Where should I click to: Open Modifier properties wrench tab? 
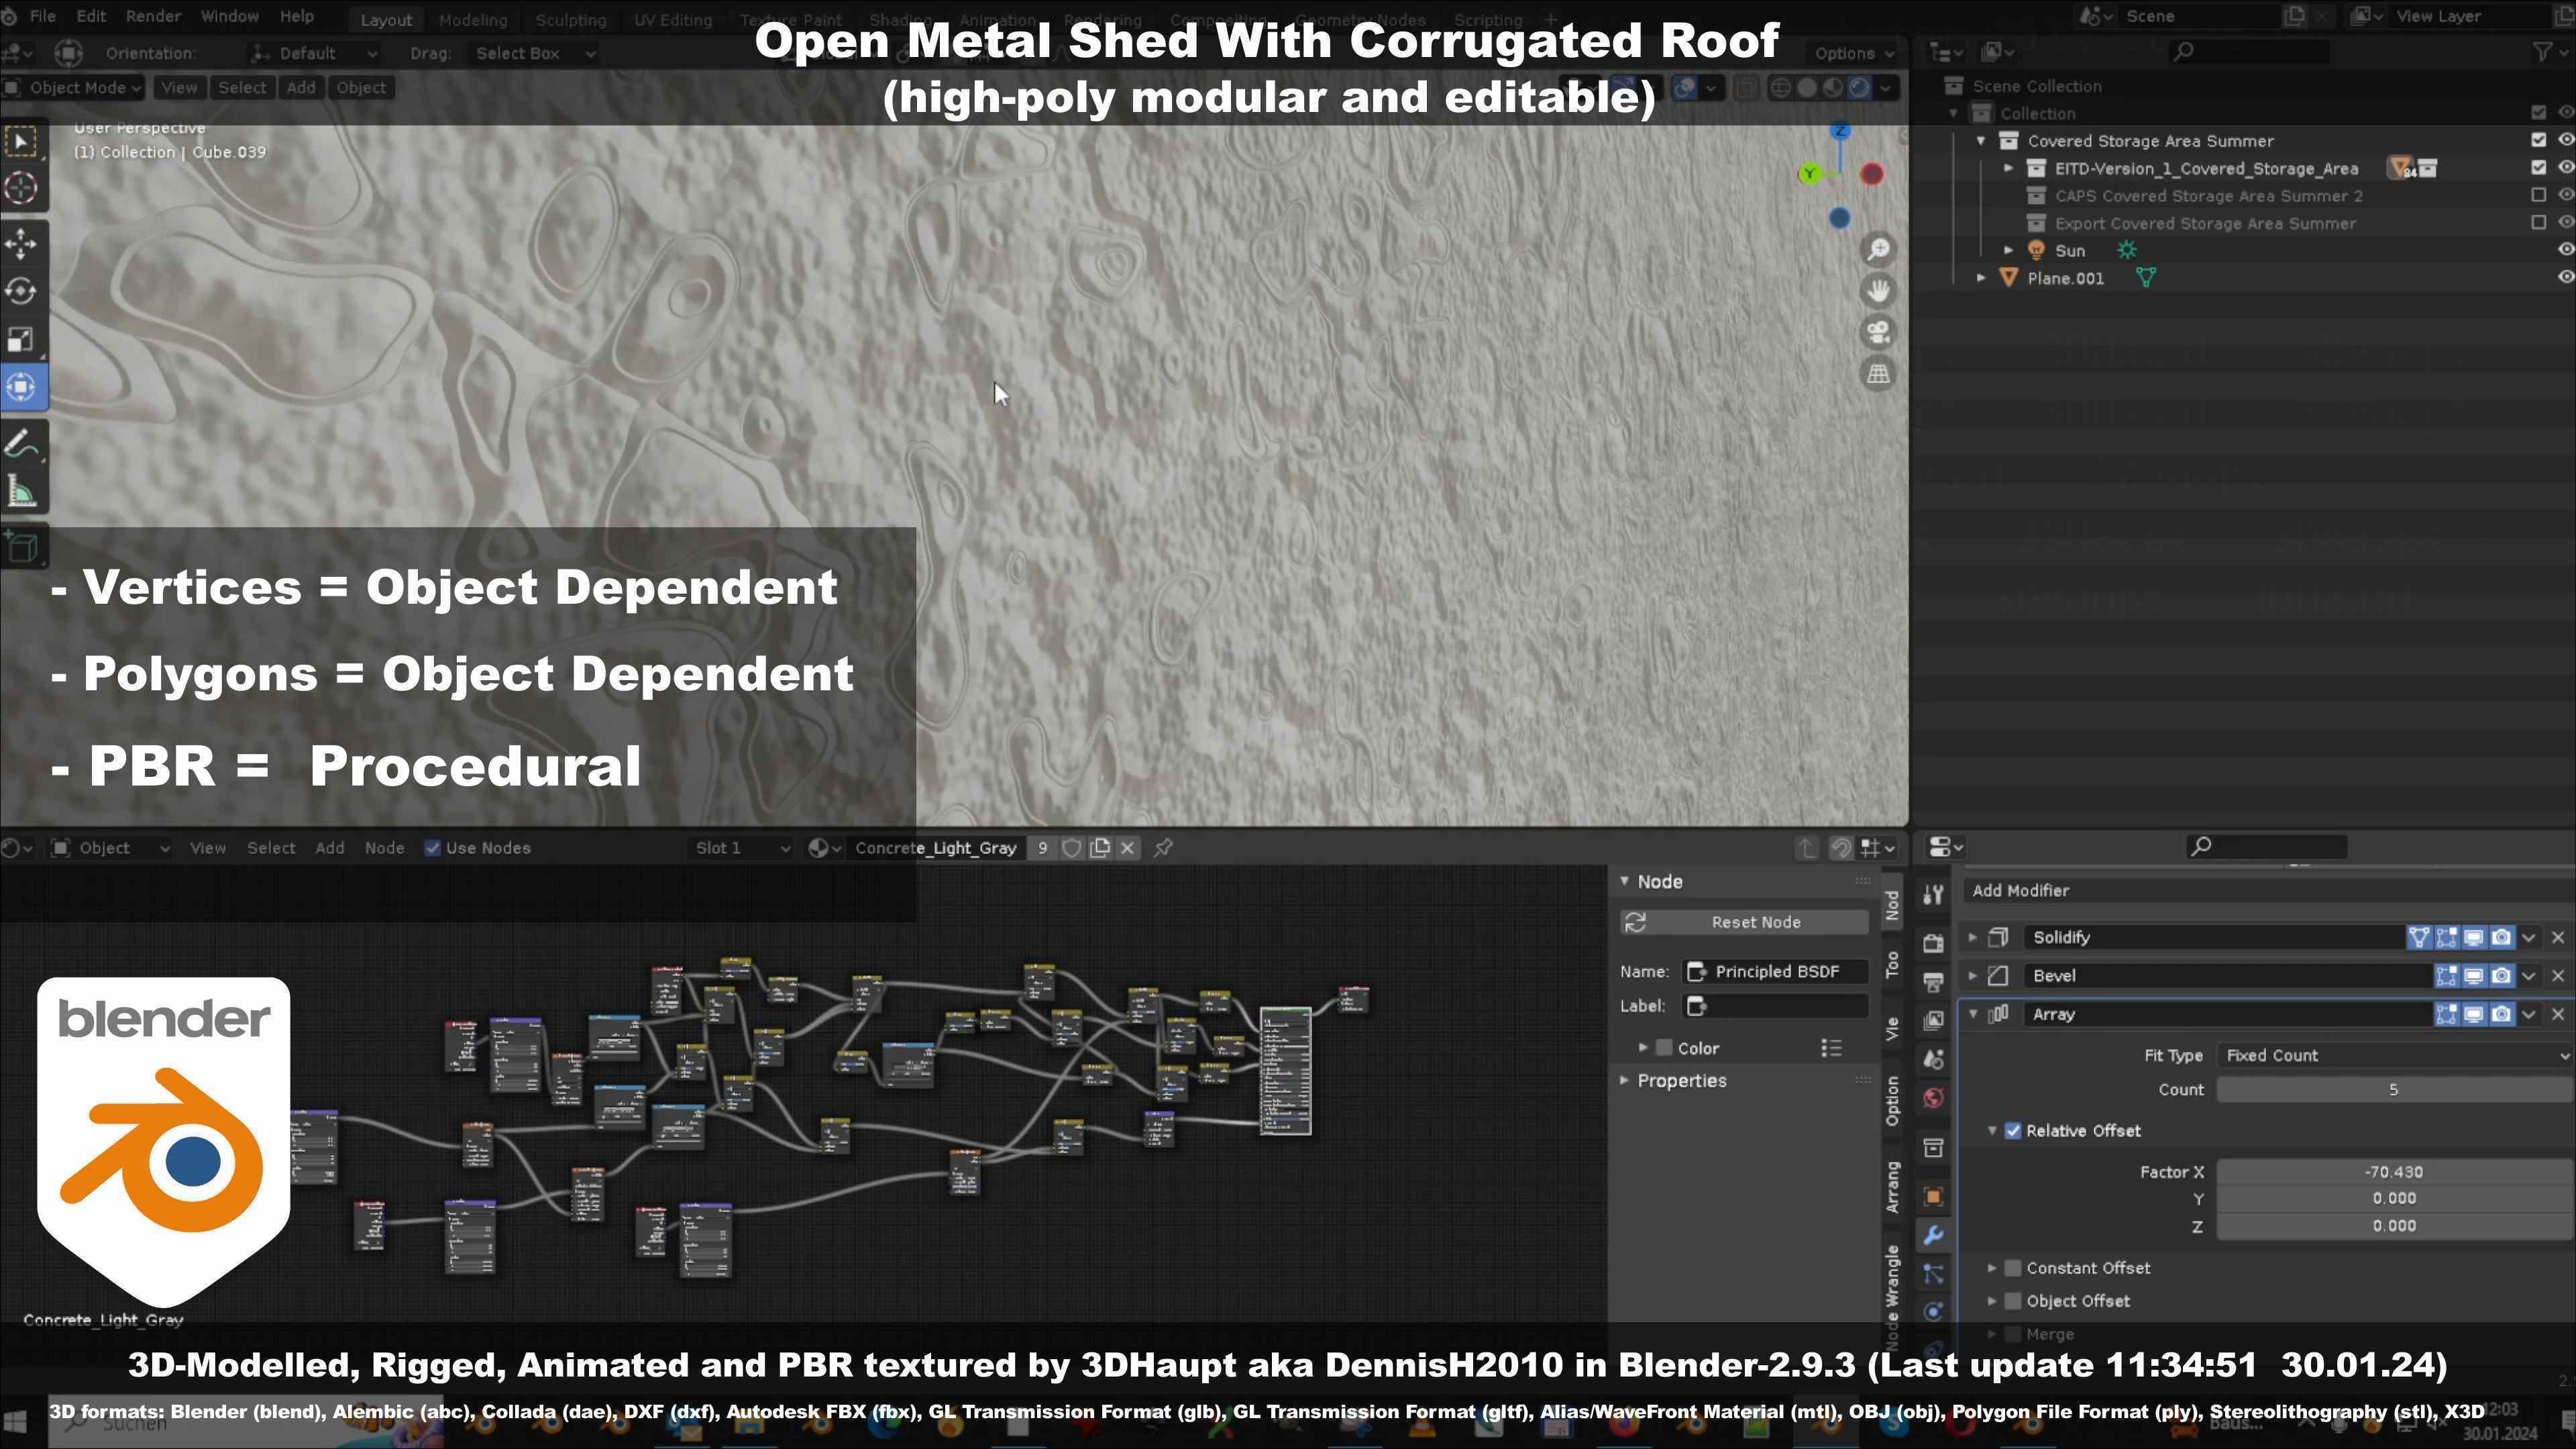coord(1933,1235)
